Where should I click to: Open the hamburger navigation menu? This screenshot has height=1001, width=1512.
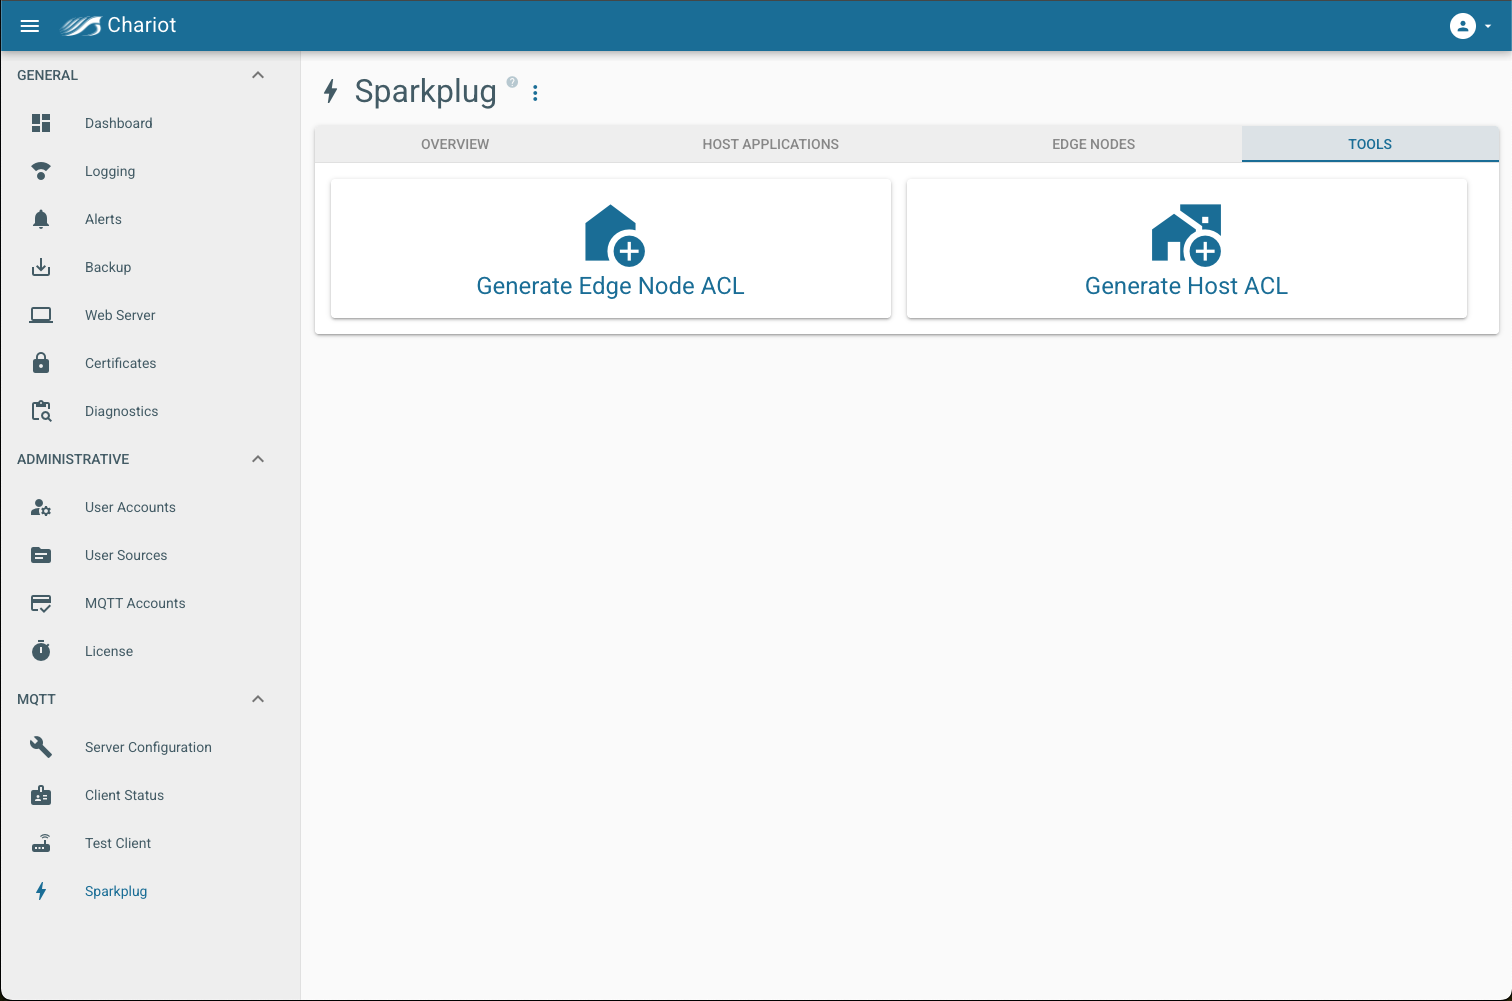click(x=30, y=26)
